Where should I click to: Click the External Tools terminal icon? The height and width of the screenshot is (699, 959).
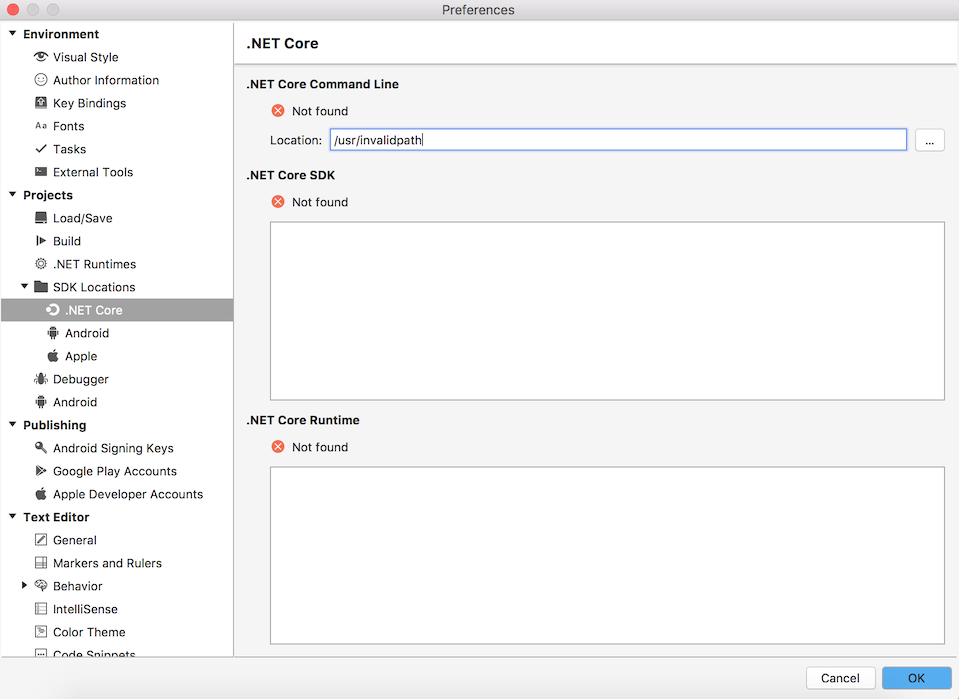coord(41,172)
